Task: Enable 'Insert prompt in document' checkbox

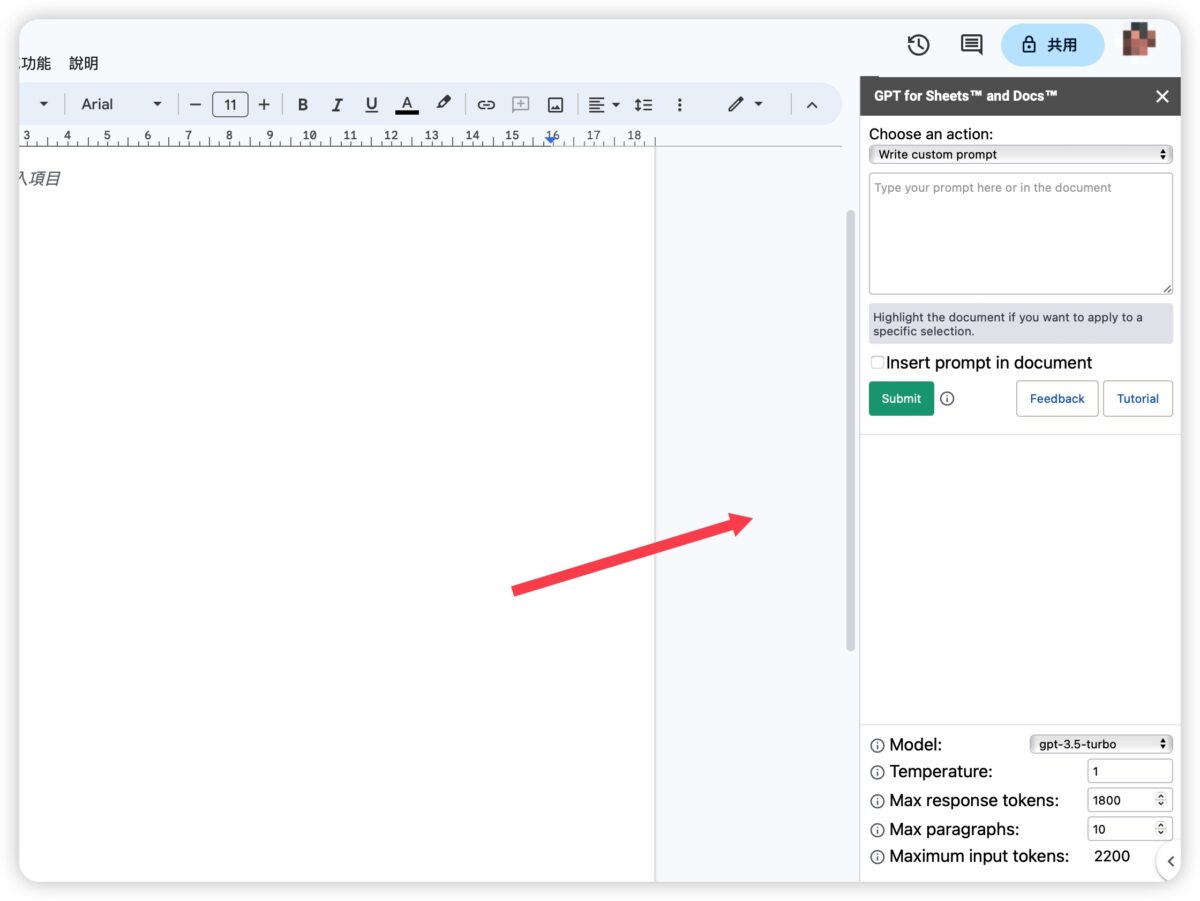Action: (x=877, y=362)
